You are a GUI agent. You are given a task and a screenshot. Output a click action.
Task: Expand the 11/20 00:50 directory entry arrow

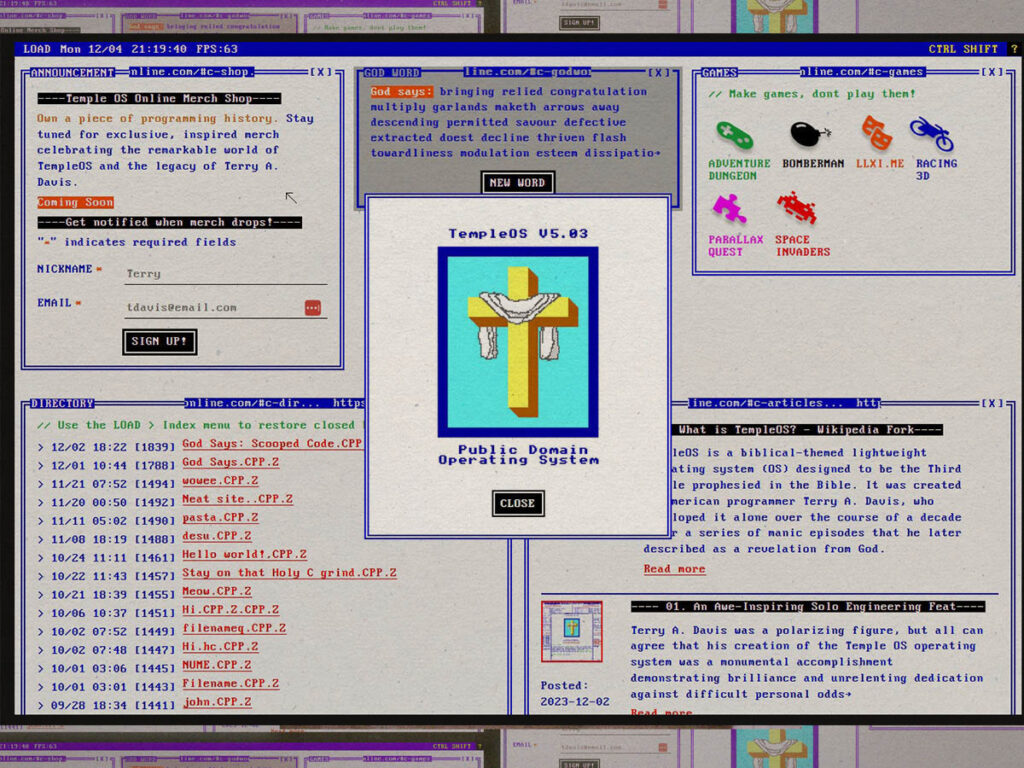click(x=40, y=502)
